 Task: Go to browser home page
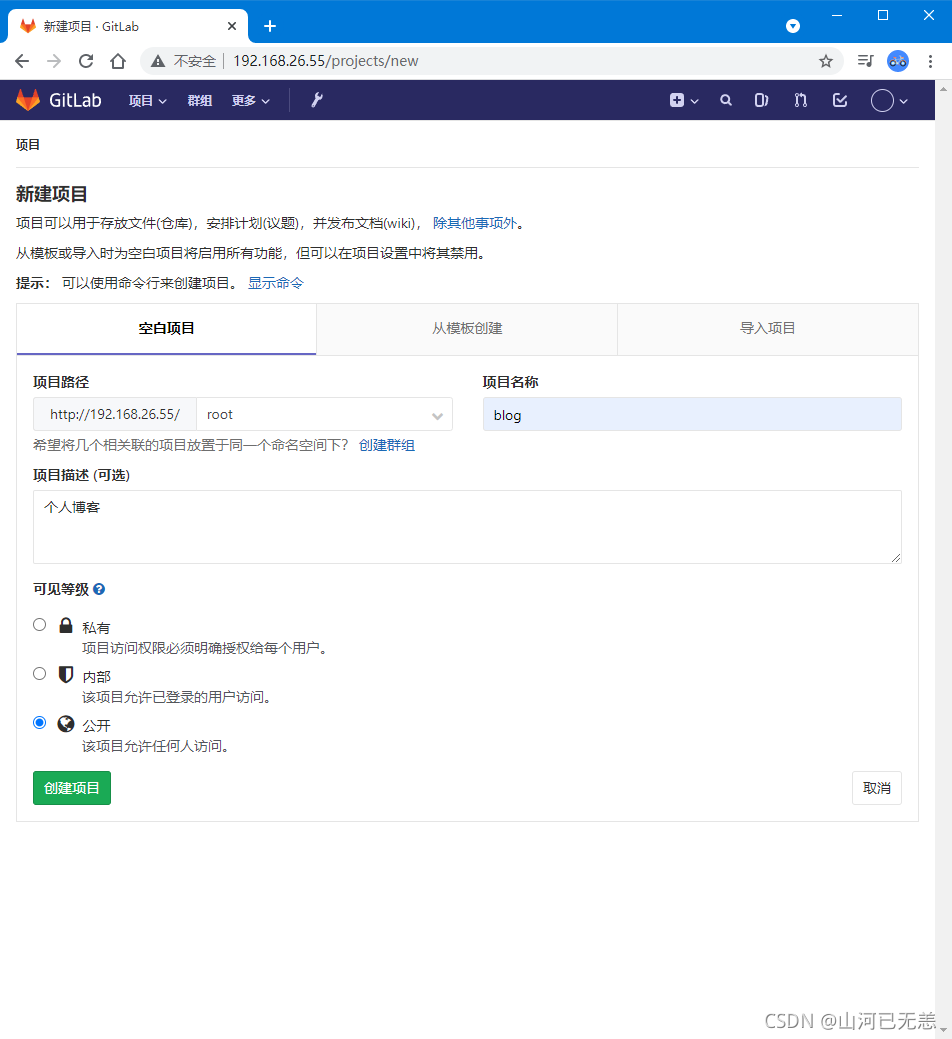[118, 61]
